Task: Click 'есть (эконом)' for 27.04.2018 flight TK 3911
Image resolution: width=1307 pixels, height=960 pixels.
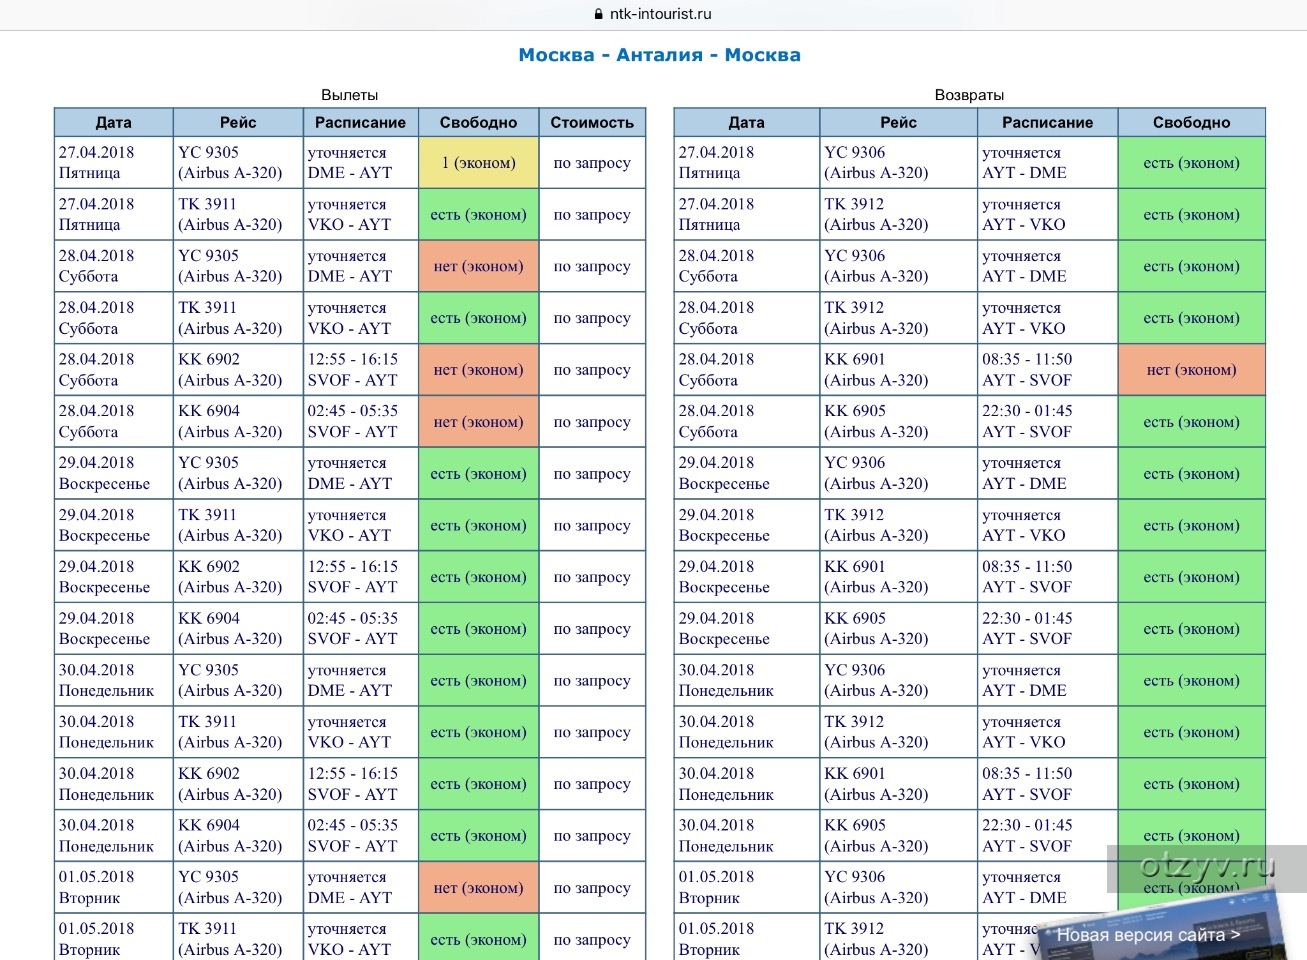Action: pos(478,215)
